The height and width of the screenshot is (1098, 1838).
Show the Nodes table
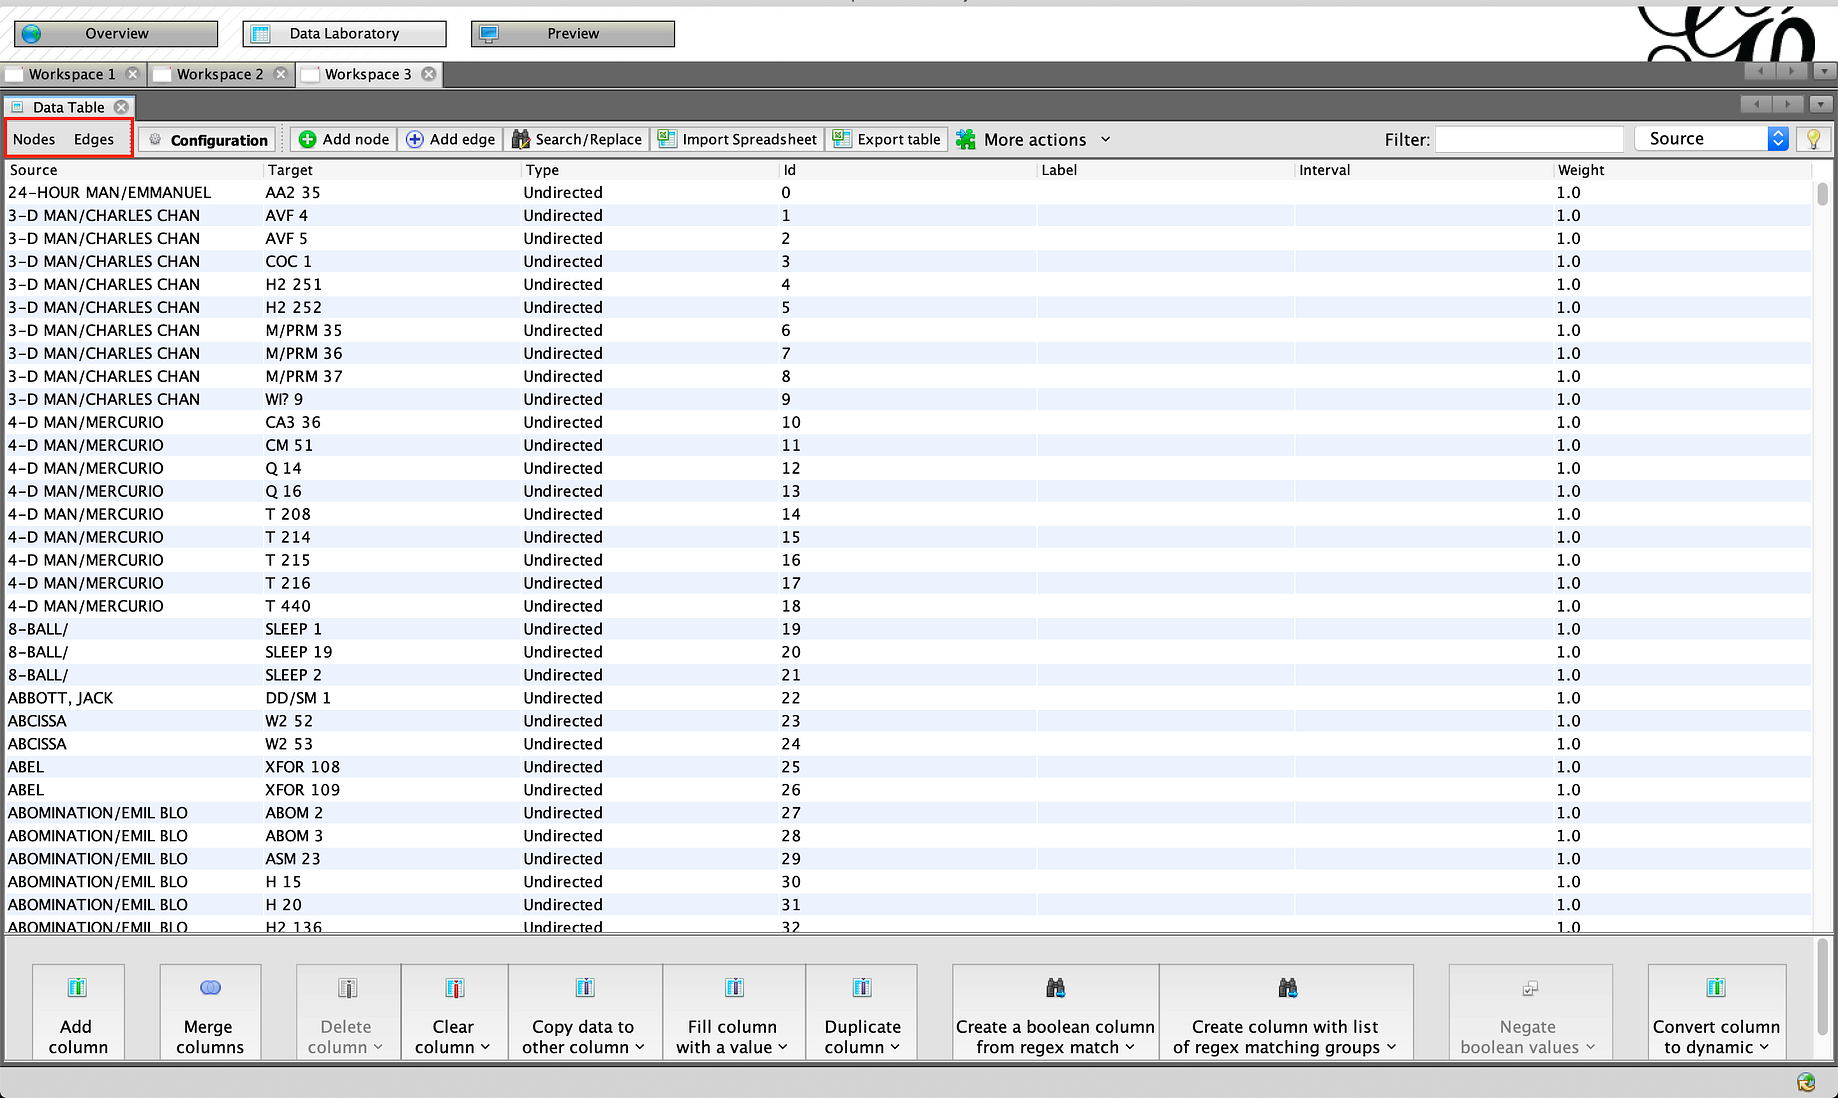tap(34, 139)
